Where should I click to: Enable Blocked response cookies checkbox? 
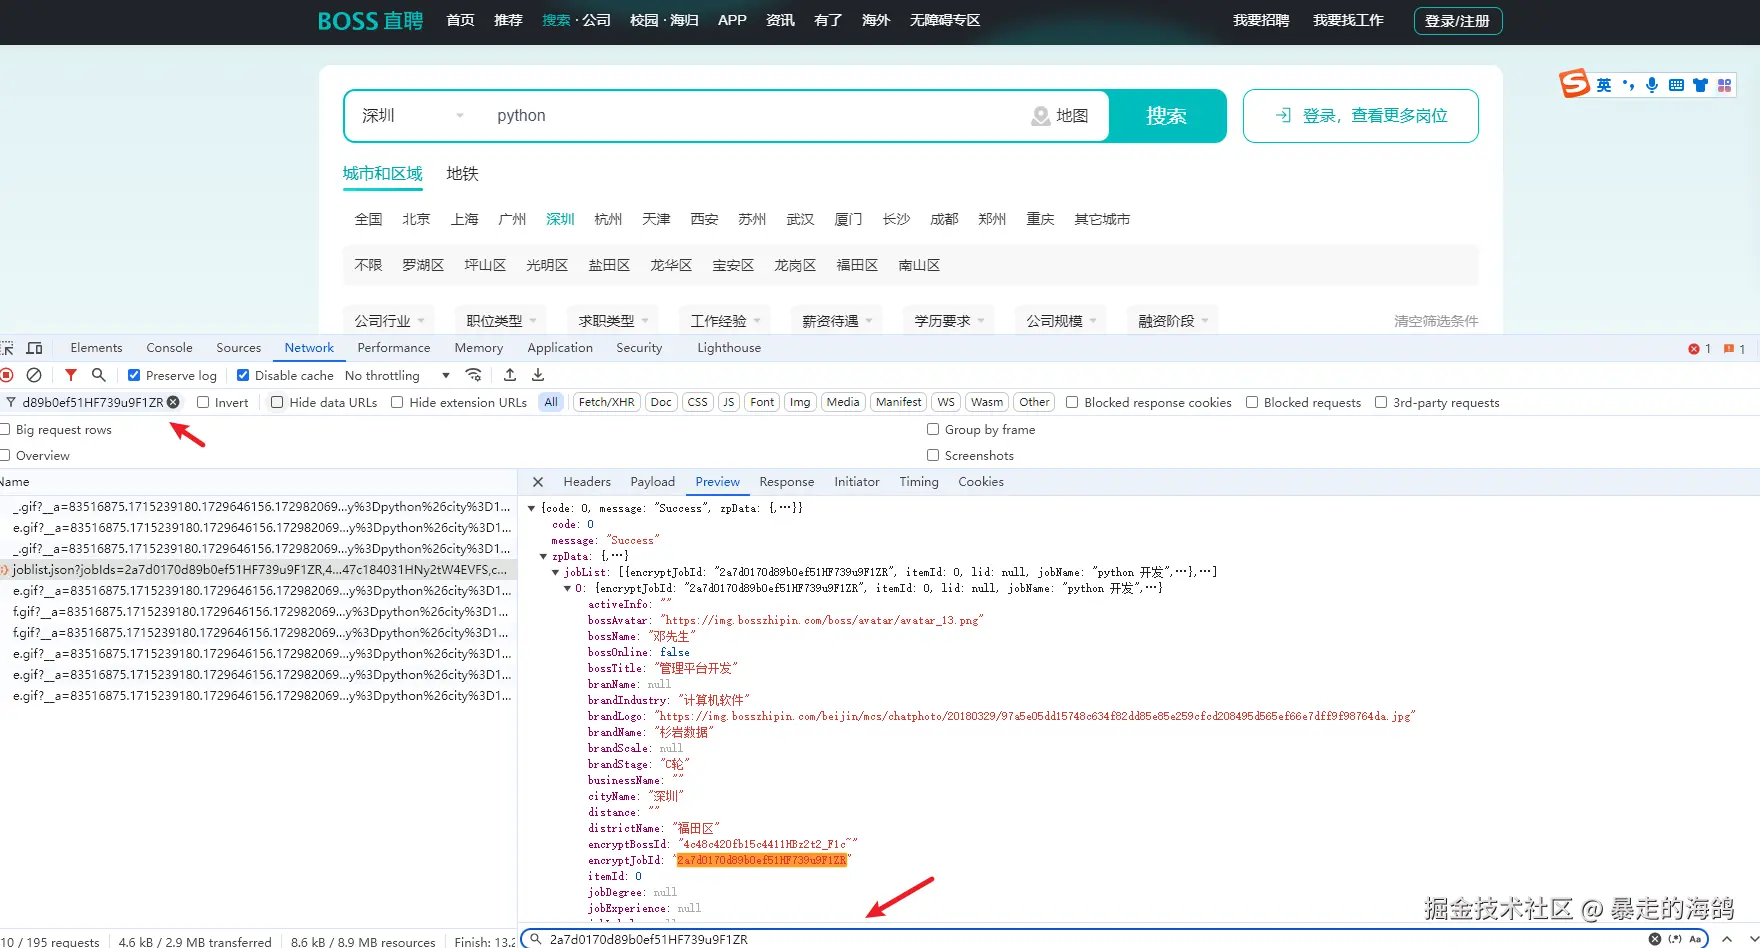click(x=1072, y=402)
